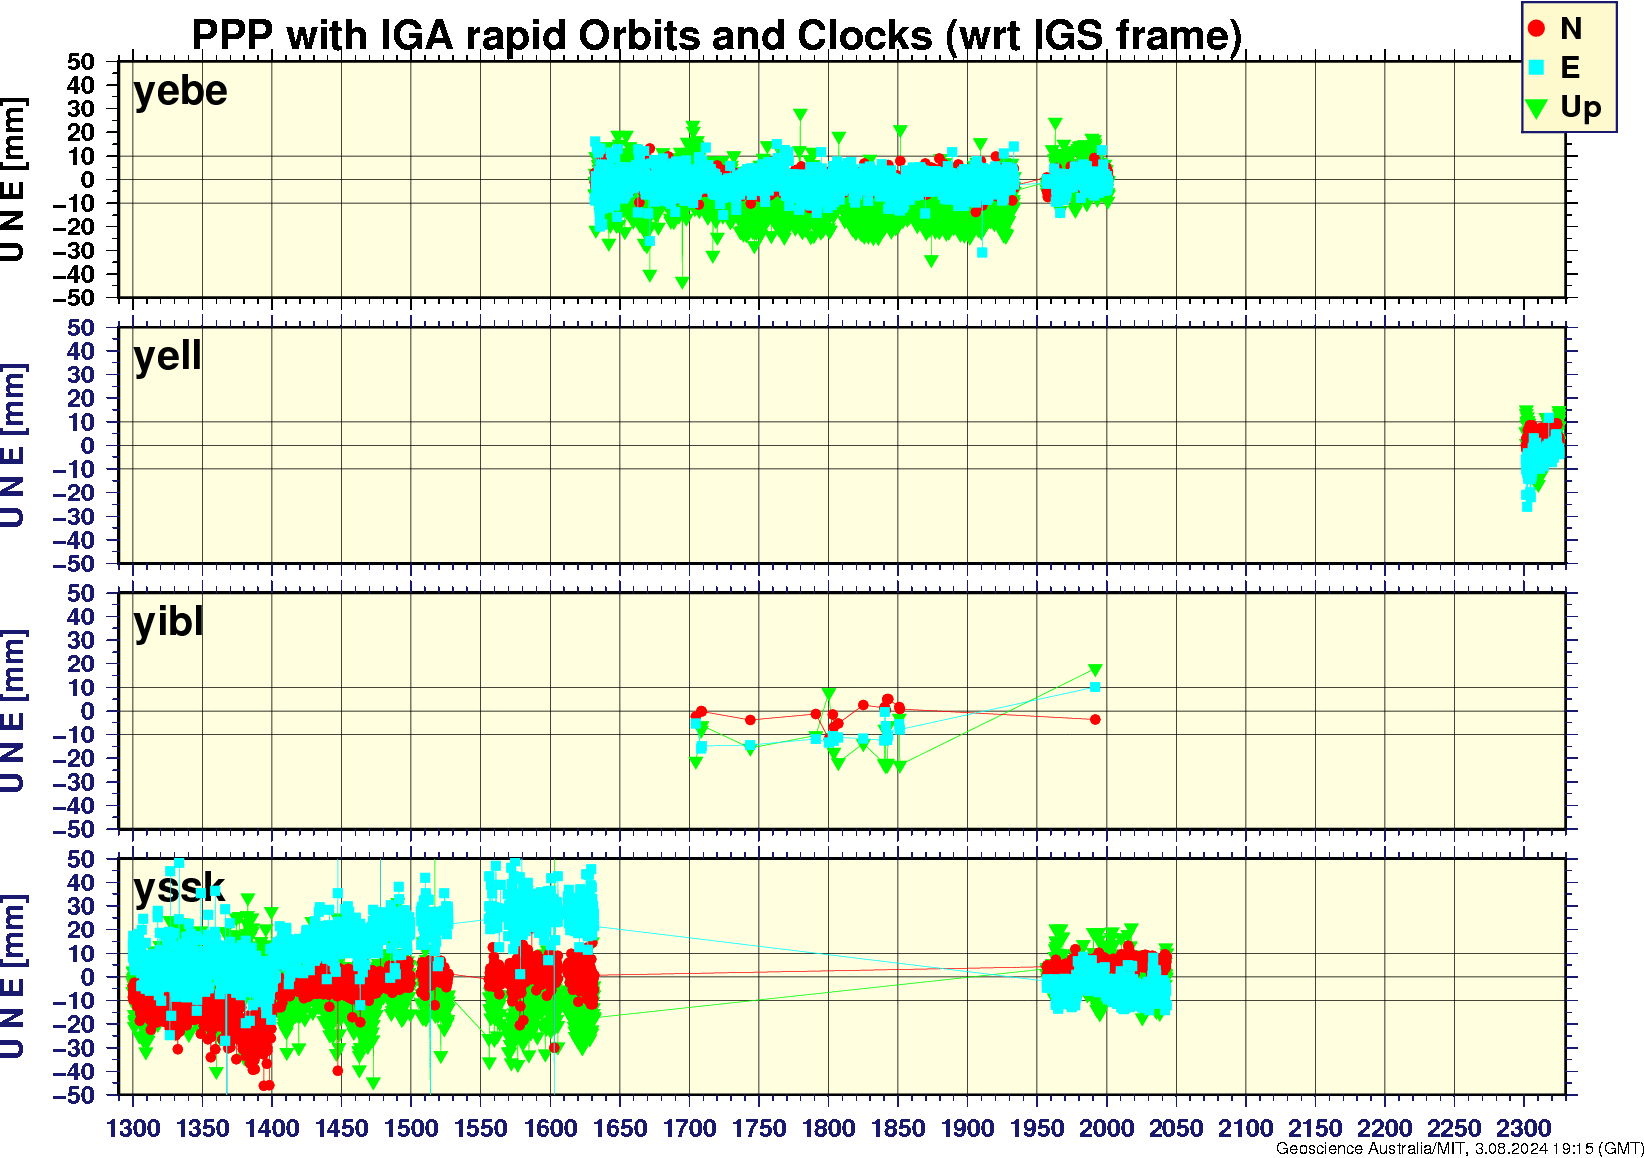Click the 'U N E [mm]' axis label of yebe panel
The image size is (1644, 1158).
pyautogui.click(x=12, y=180)
